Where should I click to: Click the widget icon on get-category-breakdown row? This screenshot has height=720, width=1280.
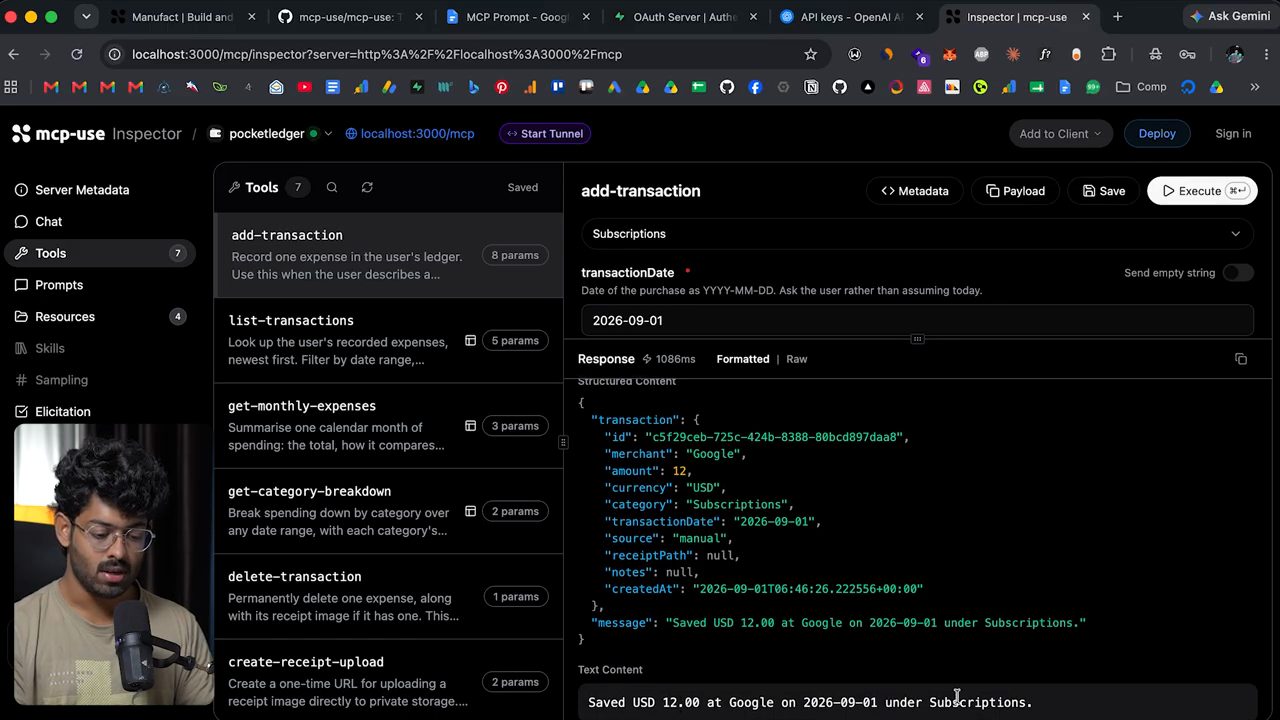point(470,511)
